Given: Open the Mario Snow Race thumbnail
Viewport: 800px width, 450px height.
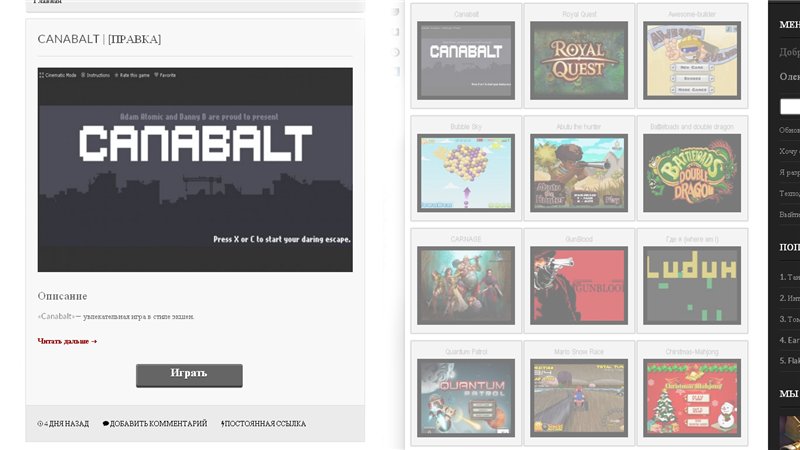Looking at the screenshot, I should pos(579,398).
